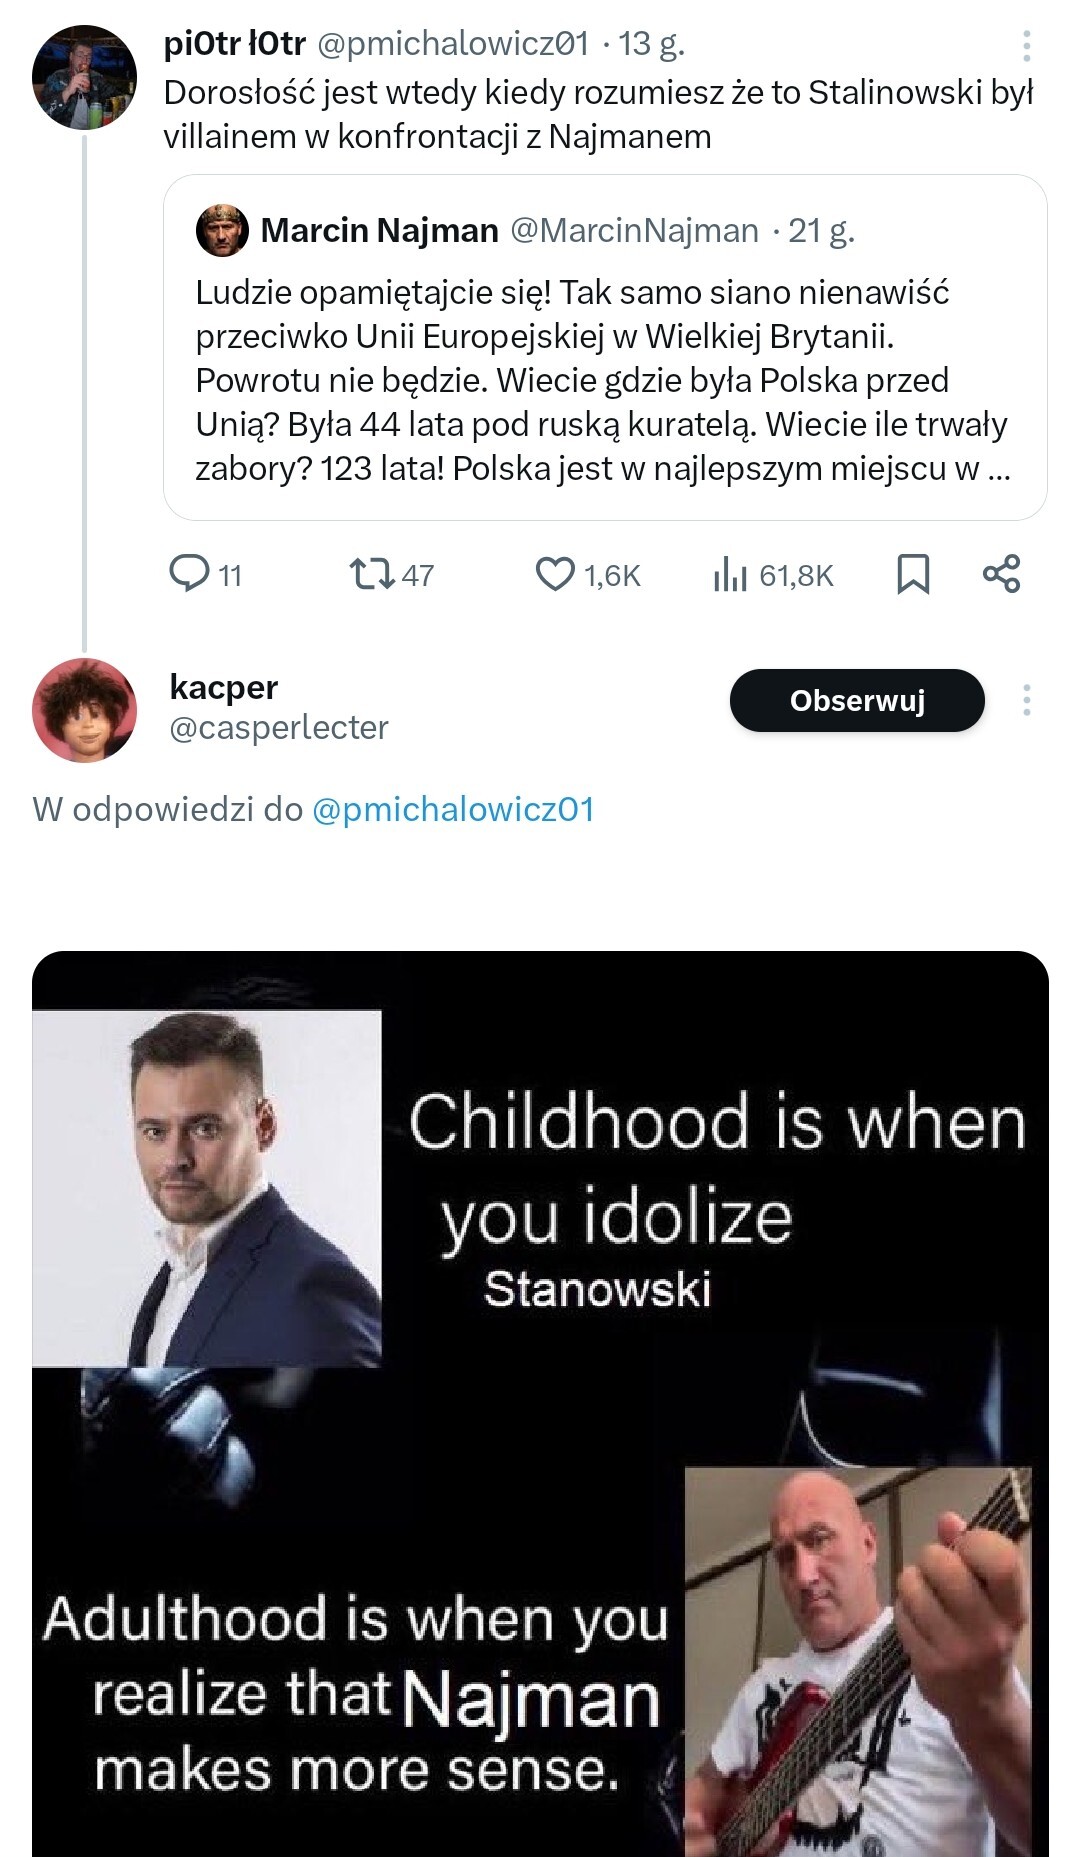Viewport: 1080px width, 1857px height.
Task: Tap the Marcin Najman name in quoted tweet
Action: click(379, 230)
